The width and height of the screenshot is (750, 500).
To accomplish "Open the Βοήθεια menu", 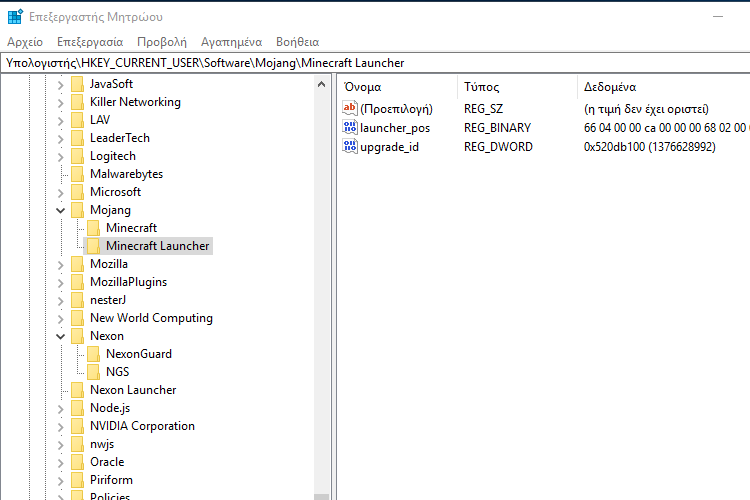I will coord(298,42).
